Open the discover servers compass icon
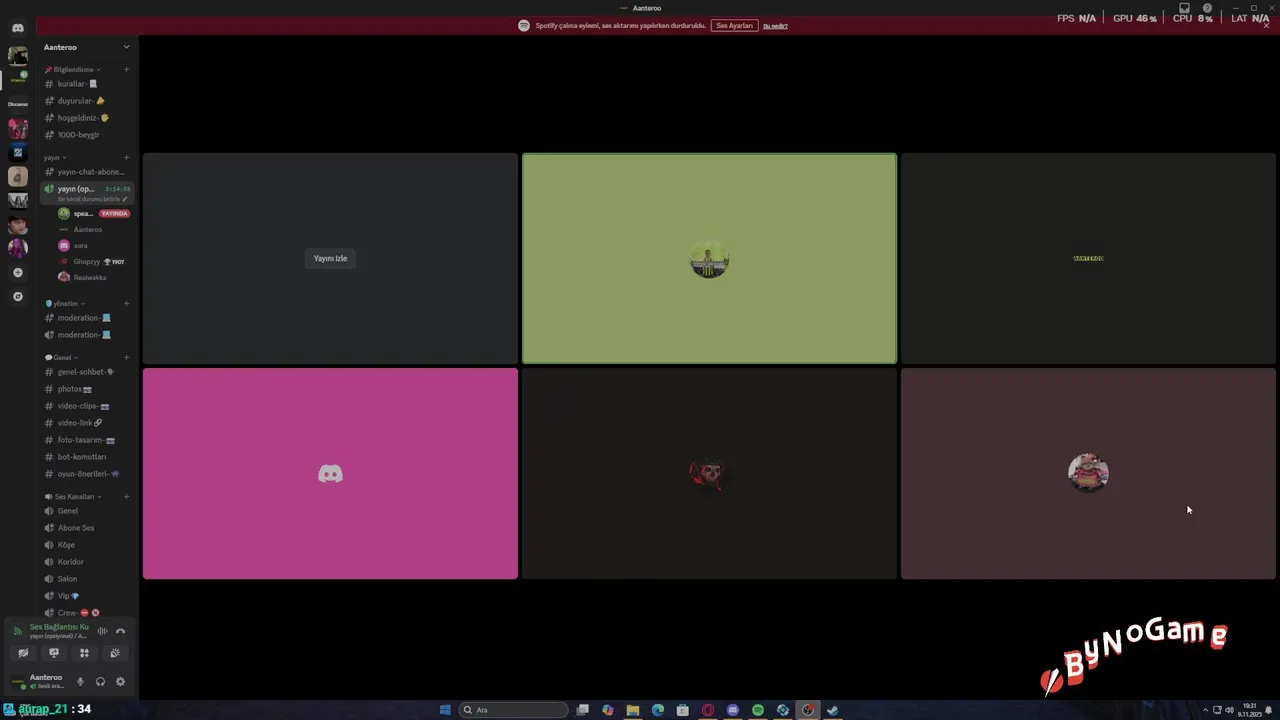The height and width of the screenshot is (720, 1280). click(17, 296)
